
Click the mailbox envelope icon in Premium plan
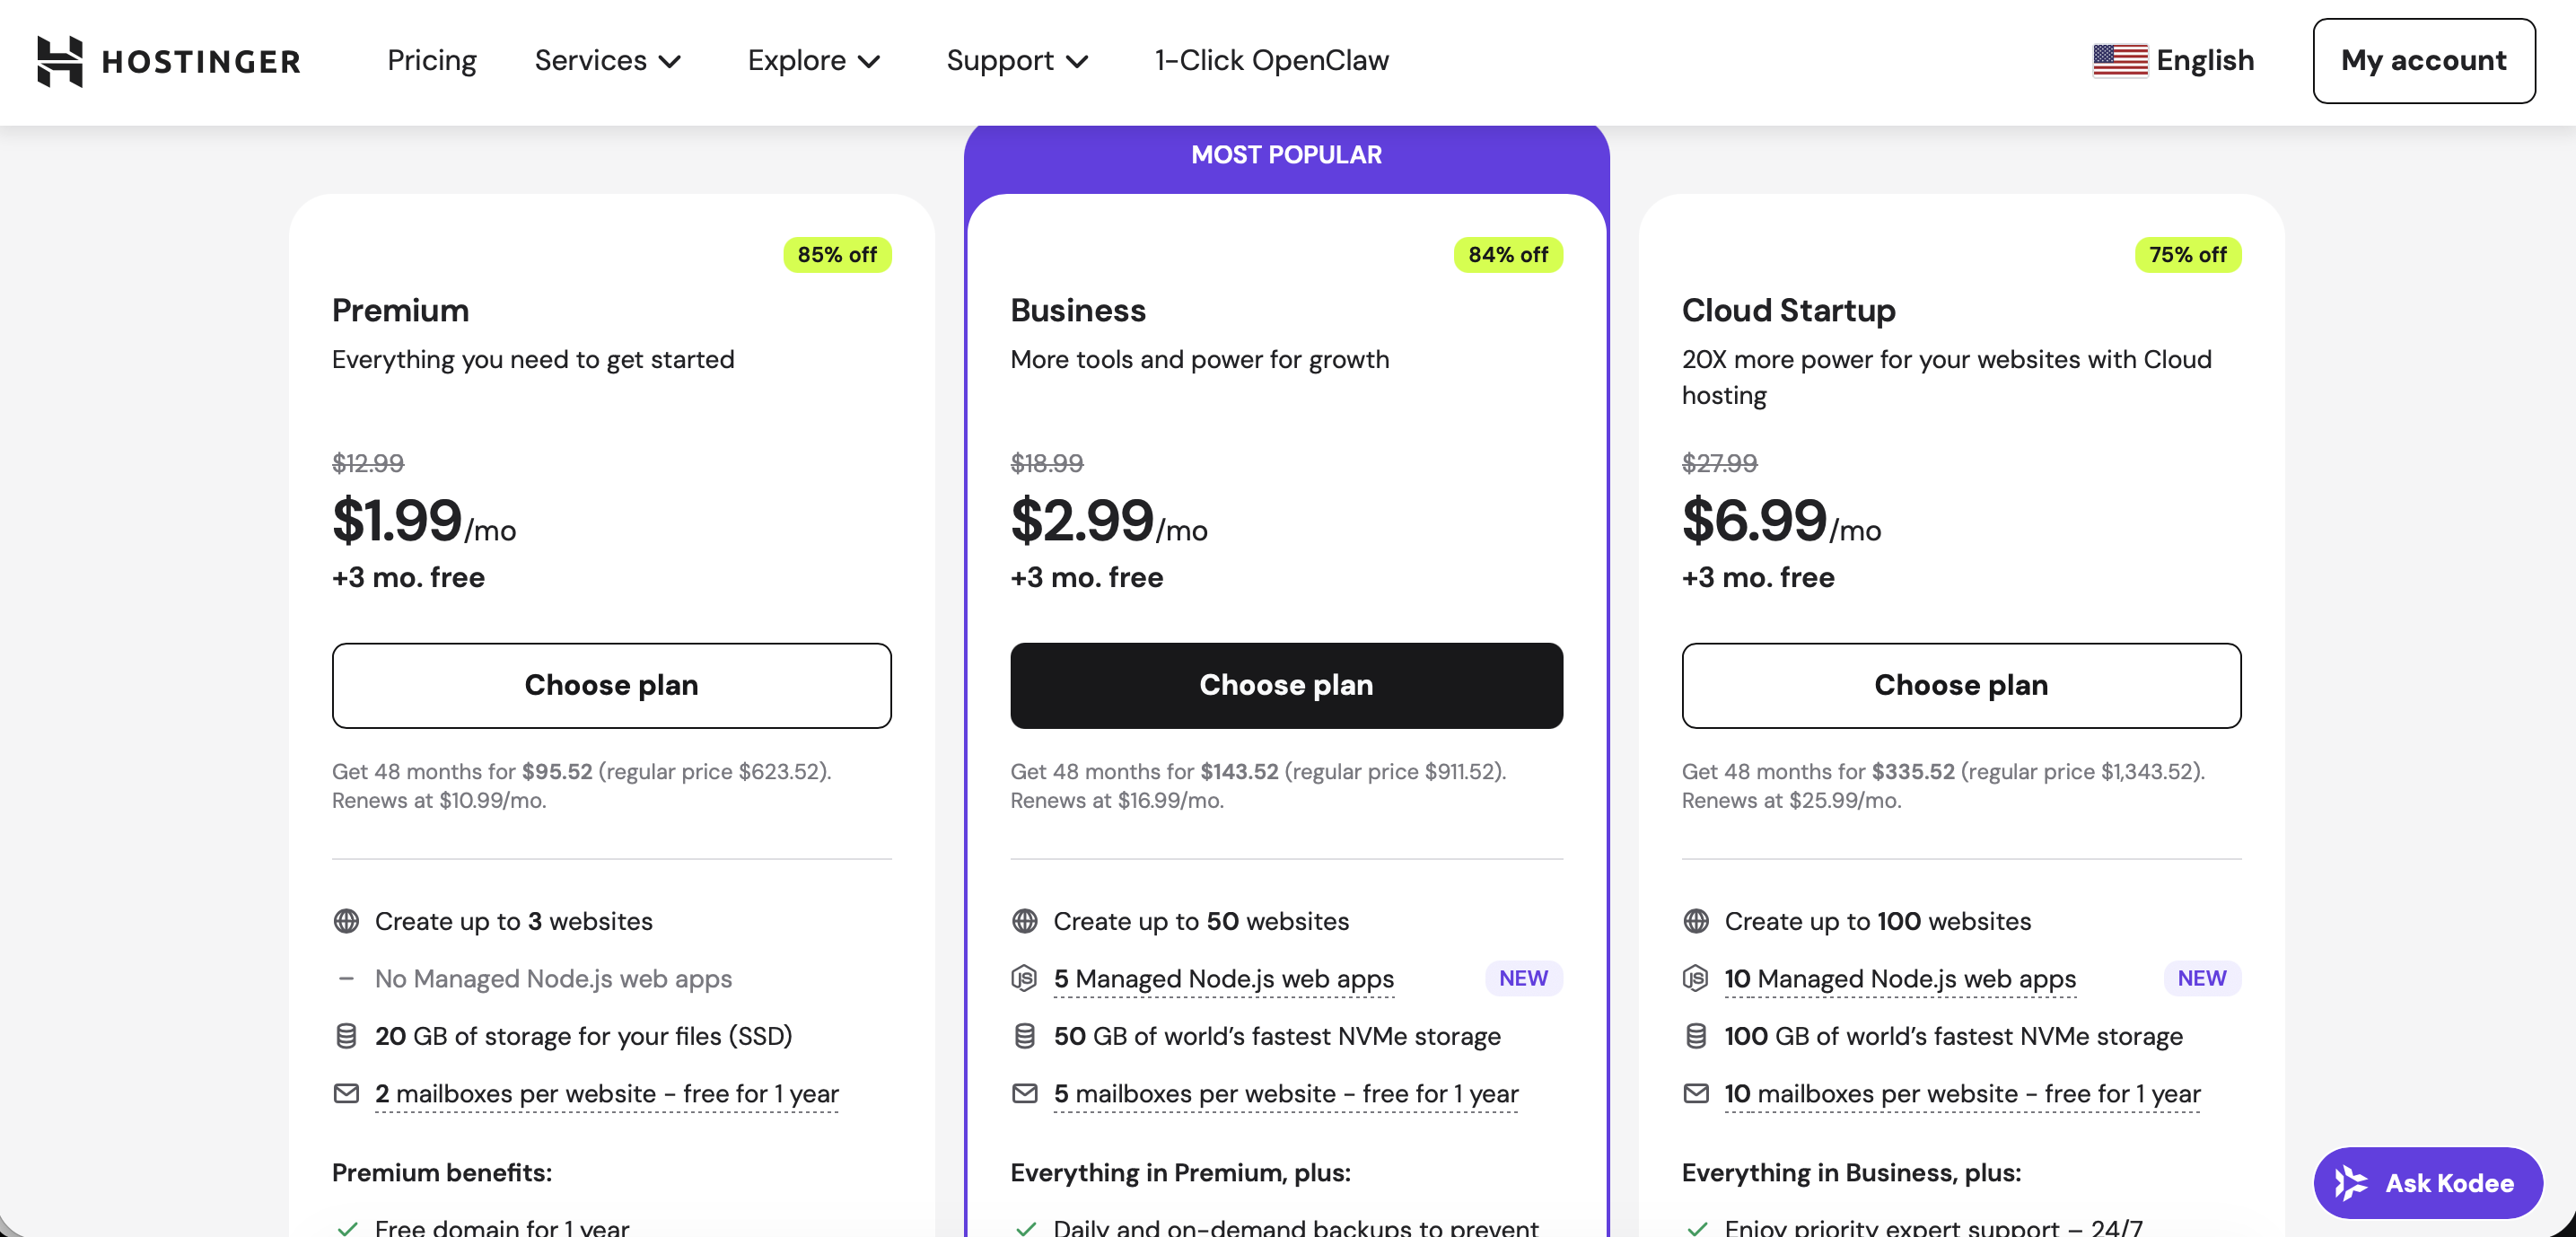346,1093
